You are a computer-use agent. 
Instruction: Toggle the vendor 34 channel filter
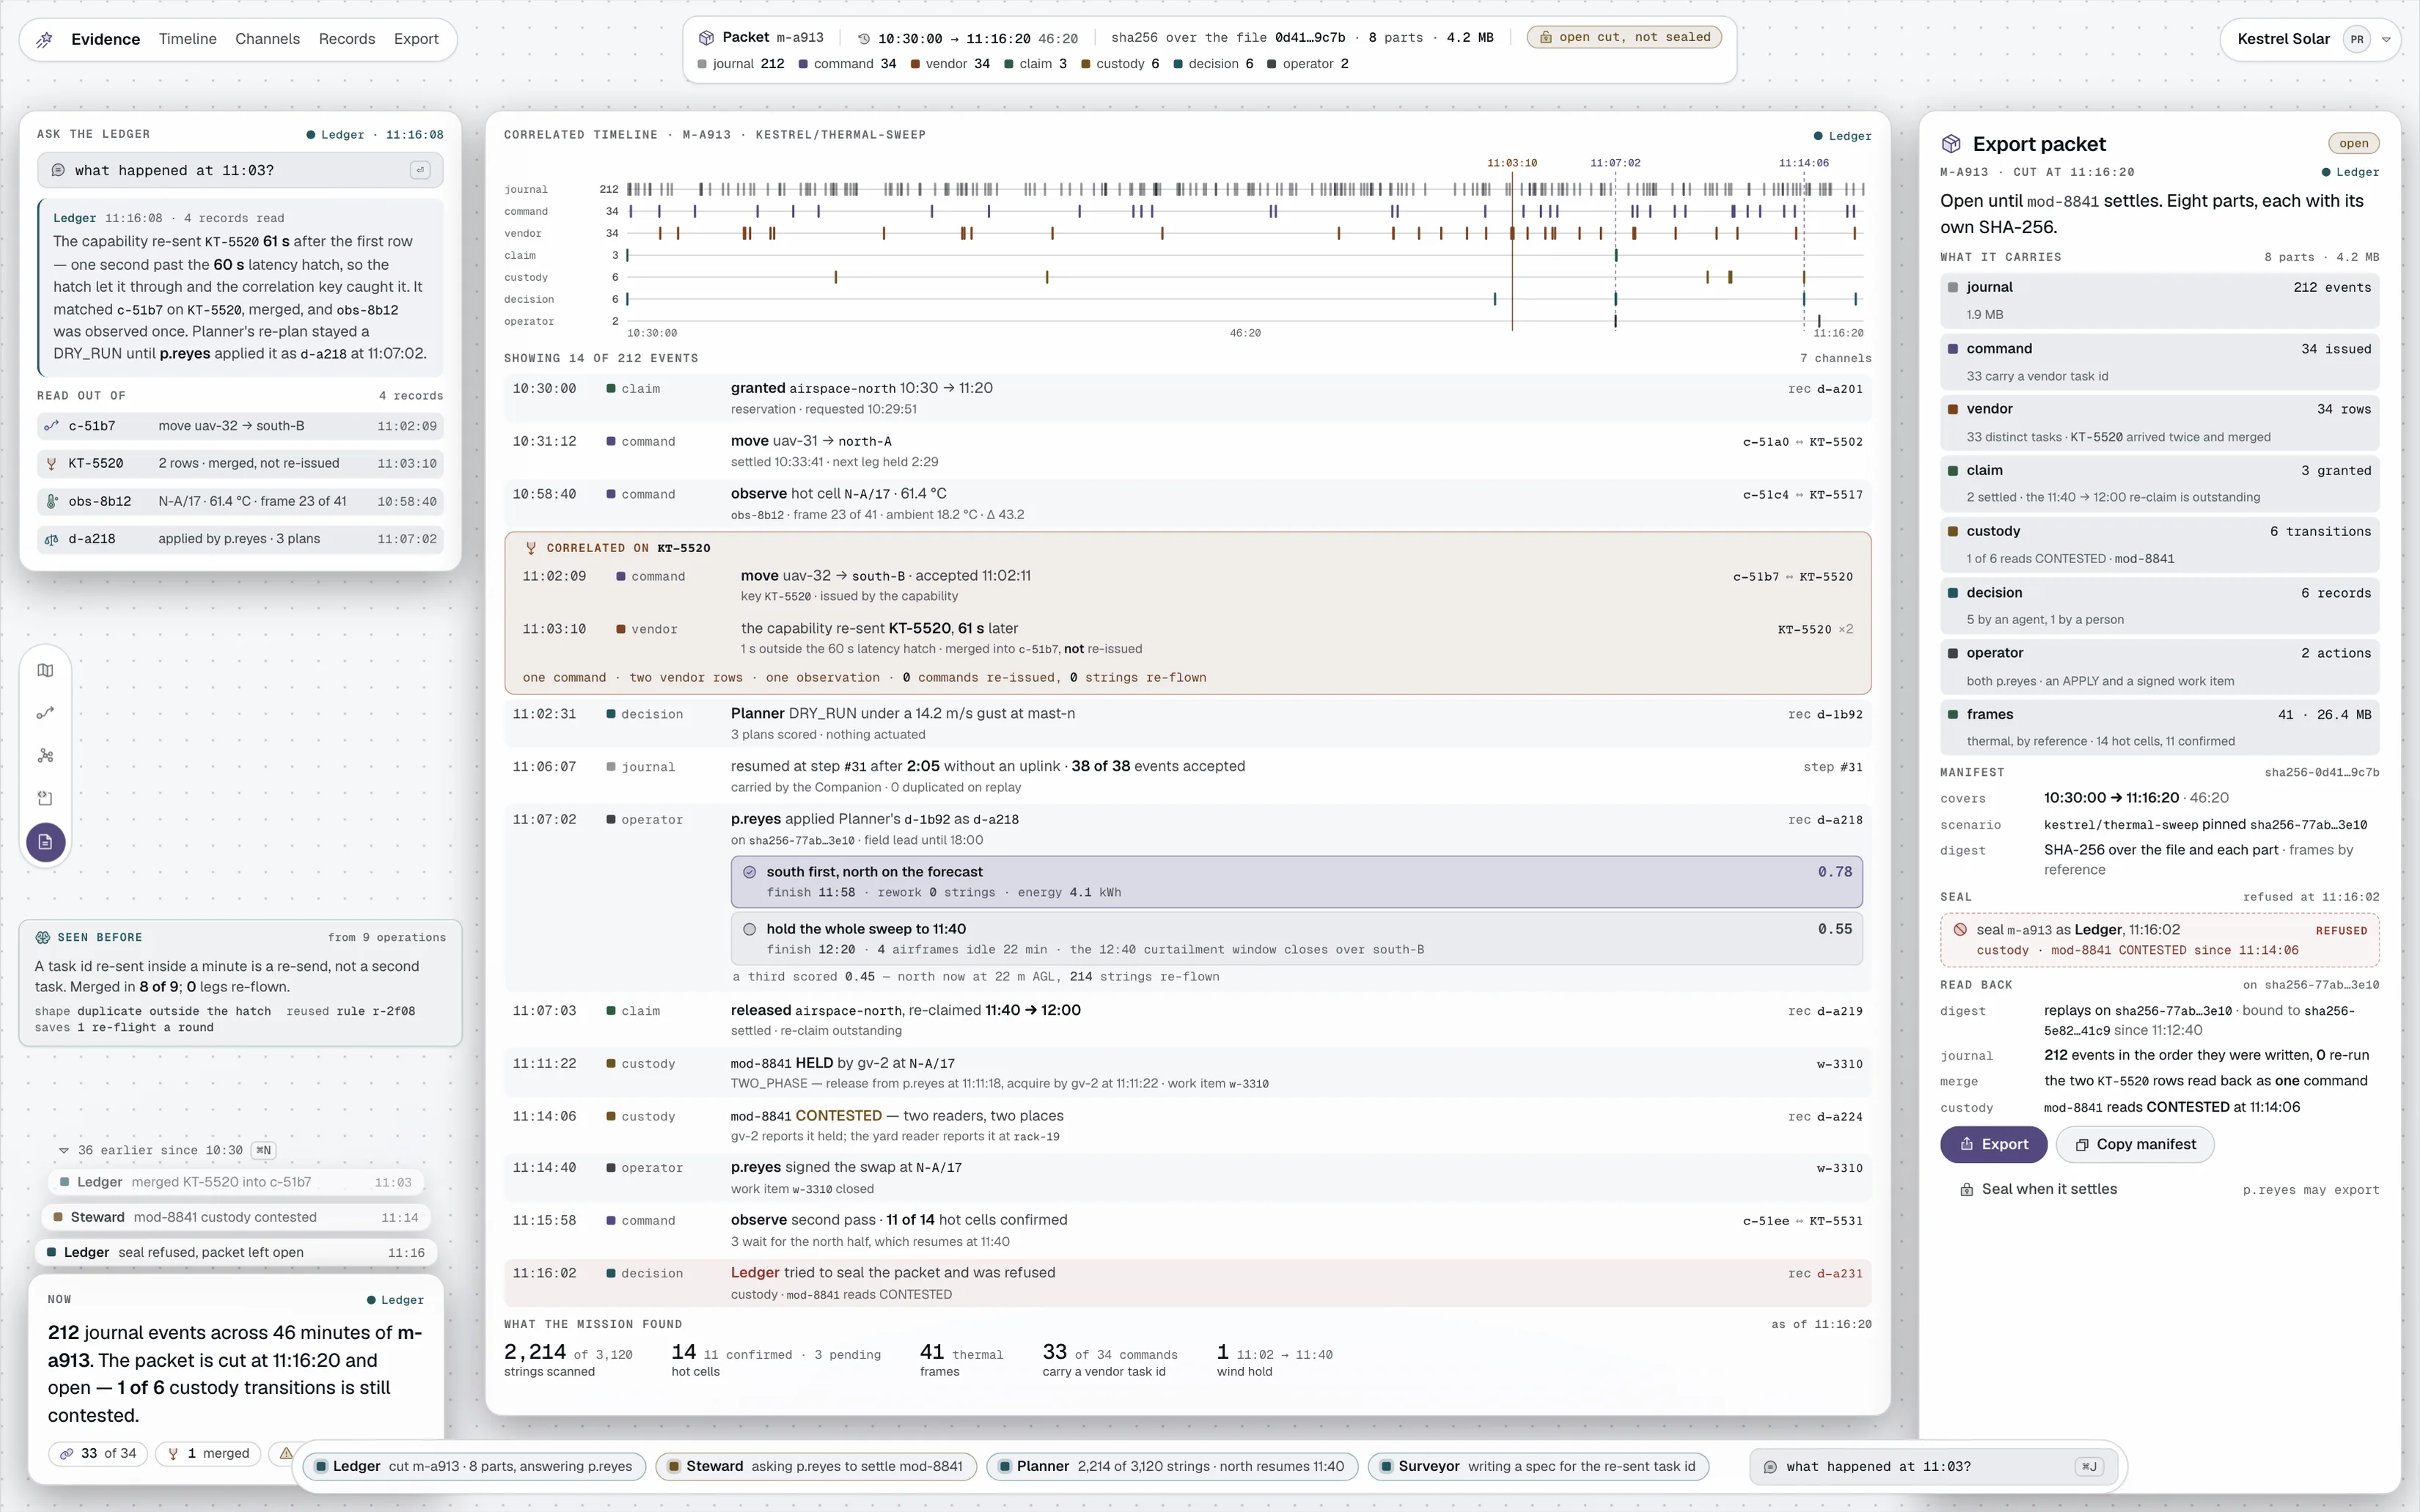[x=950, y=64]
